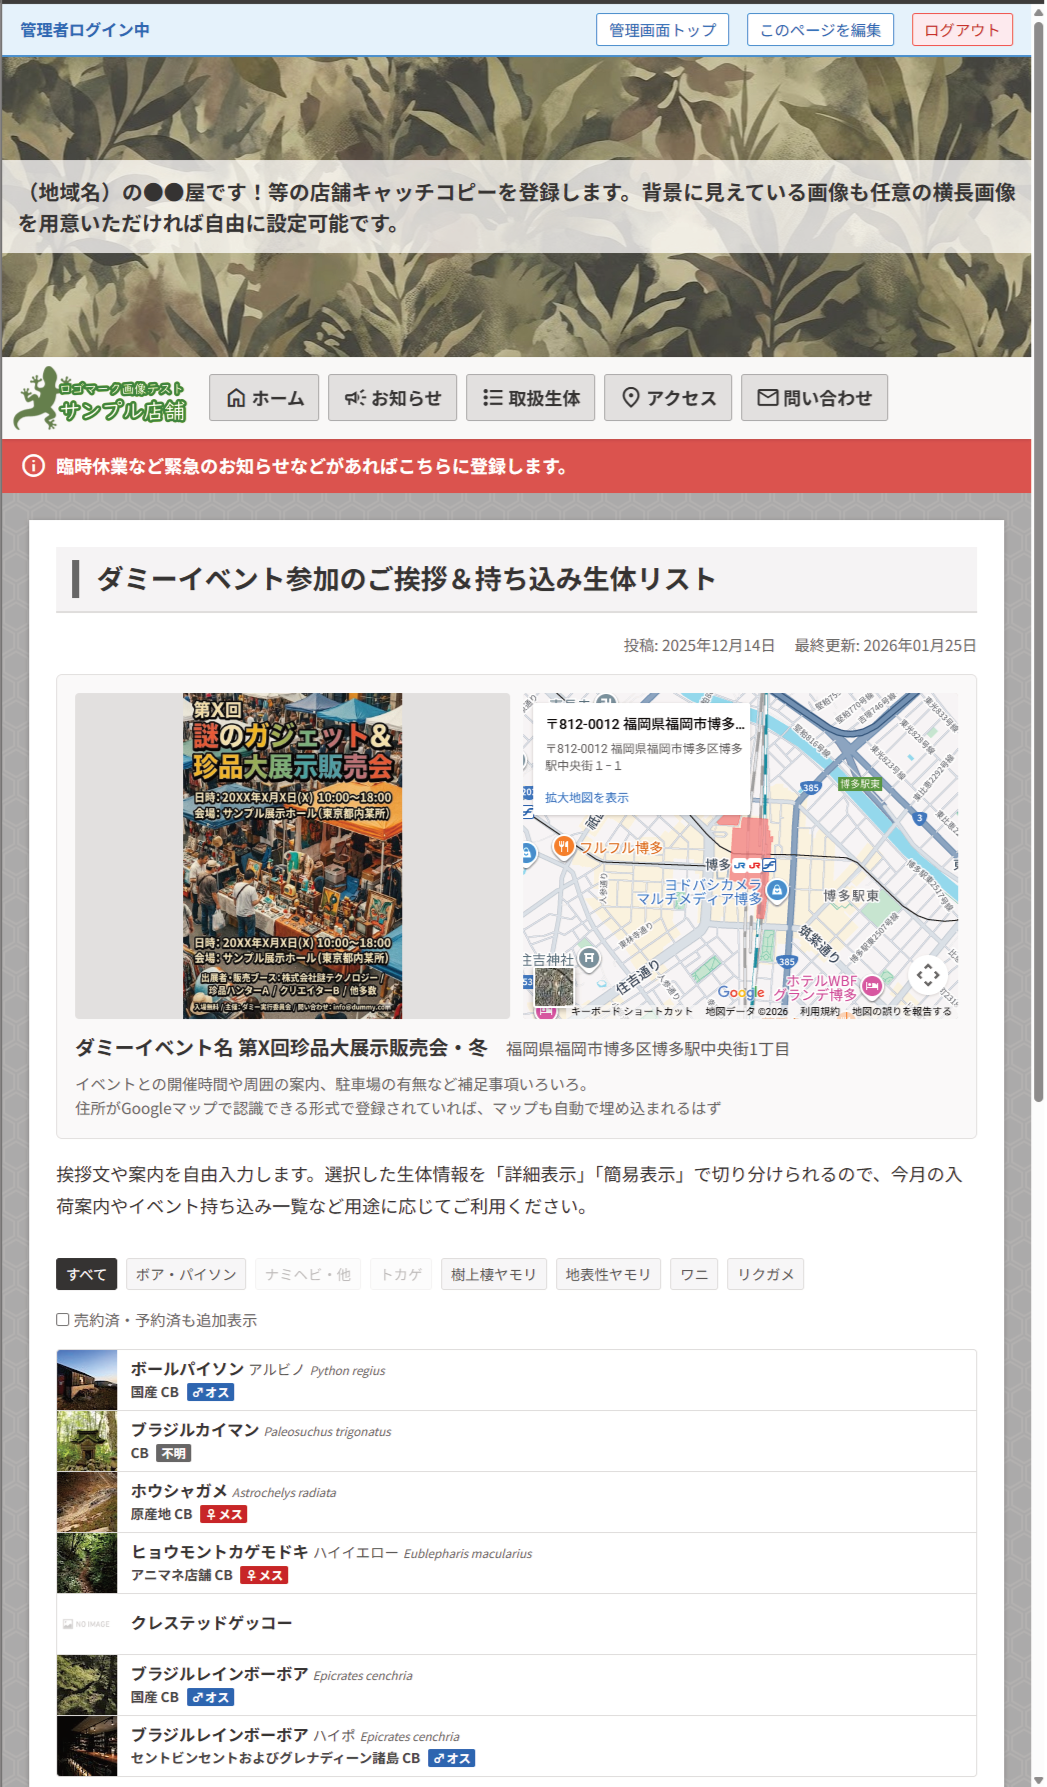Open the 取扱生体 navigation item
The image size is (1047, 1787).
coord(530,398)
